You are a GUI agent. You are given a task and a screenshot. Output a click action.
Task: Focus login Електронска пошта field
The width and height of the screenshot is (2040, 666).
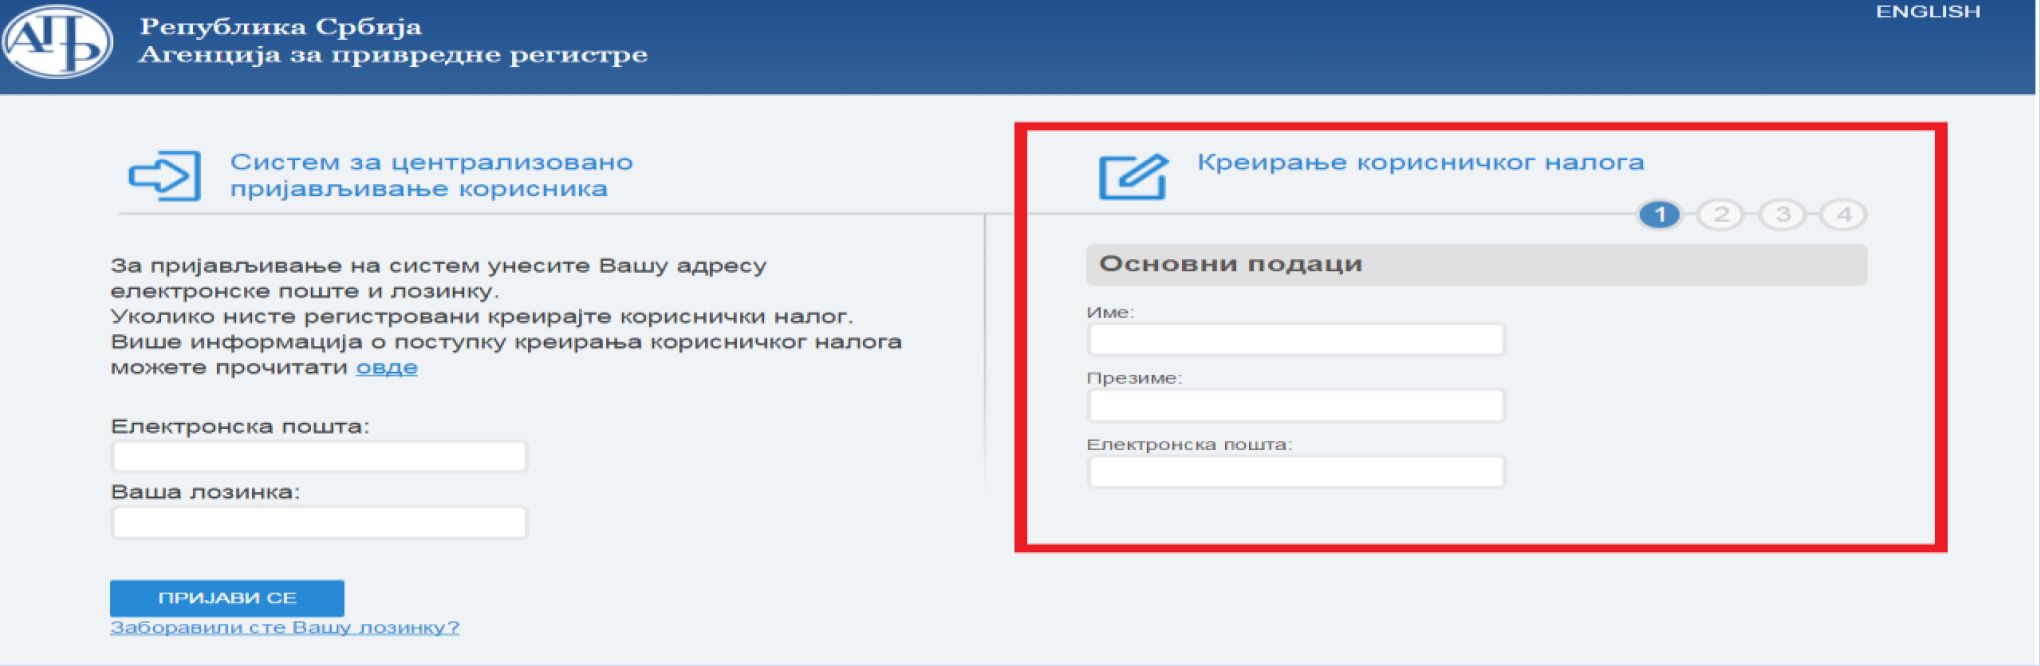click(x=319, y=456)
